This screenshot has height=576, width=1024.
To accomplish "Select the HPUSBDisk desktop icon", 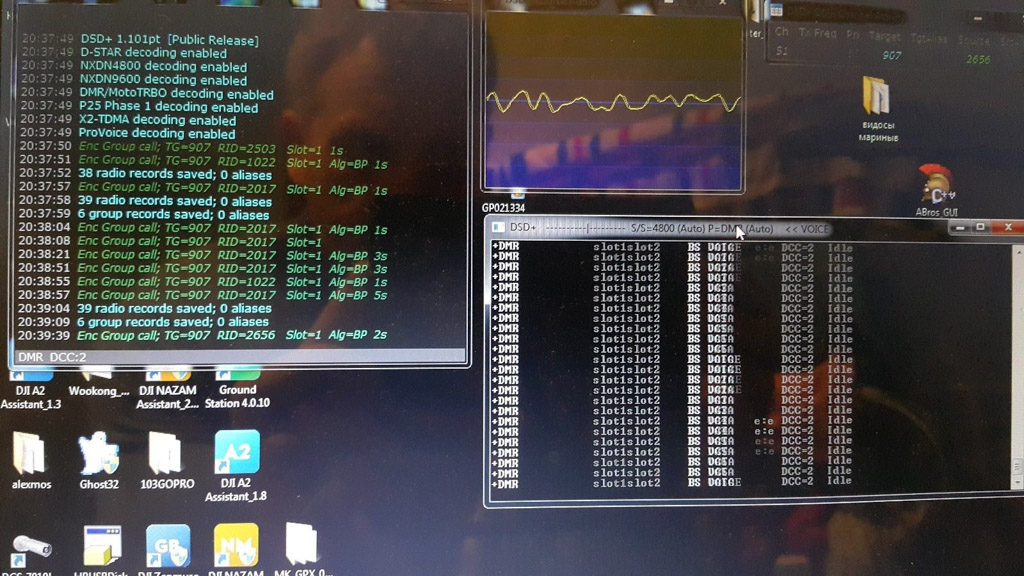I will coord(101,551).
